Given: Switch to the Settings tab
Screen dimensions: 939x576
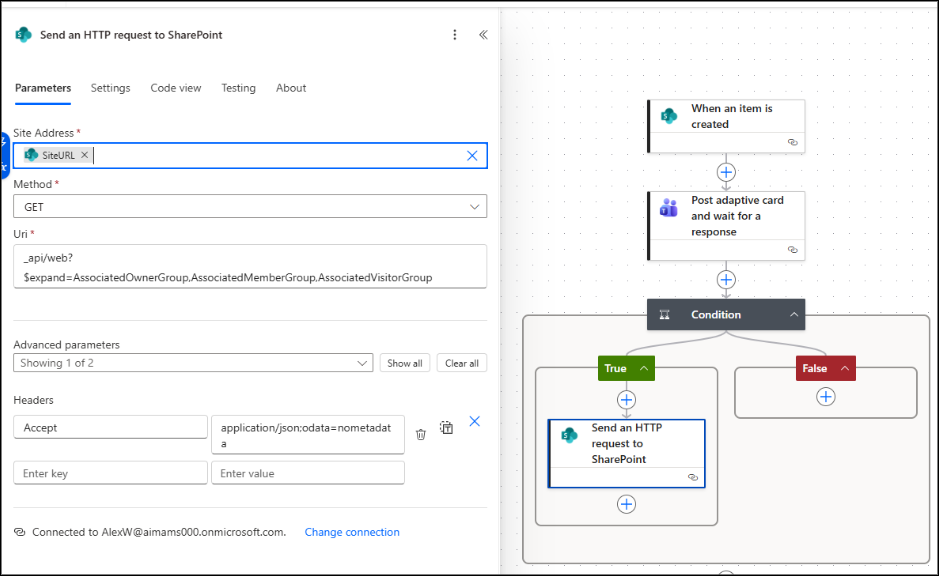Looking at the screenshot, I should pos(110,88).
